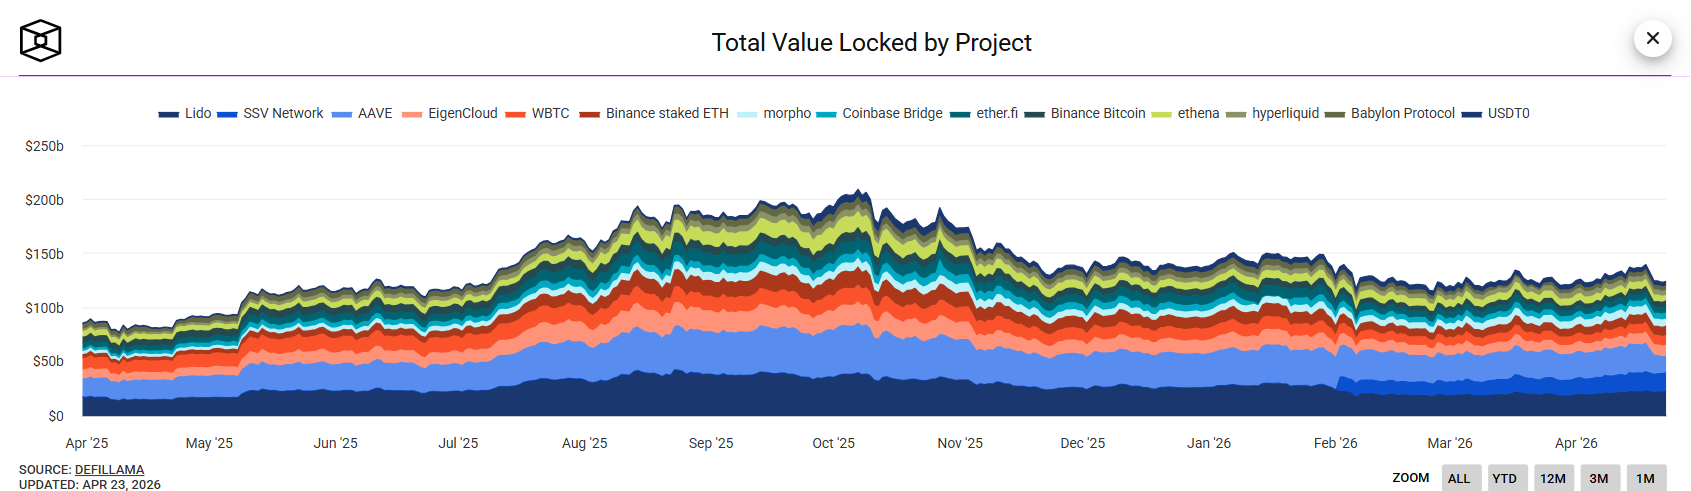The width and height of the screenshot is (1691, 491).
Task: Toggle Binance staked ETH legend entry
Action: [654, 113]
